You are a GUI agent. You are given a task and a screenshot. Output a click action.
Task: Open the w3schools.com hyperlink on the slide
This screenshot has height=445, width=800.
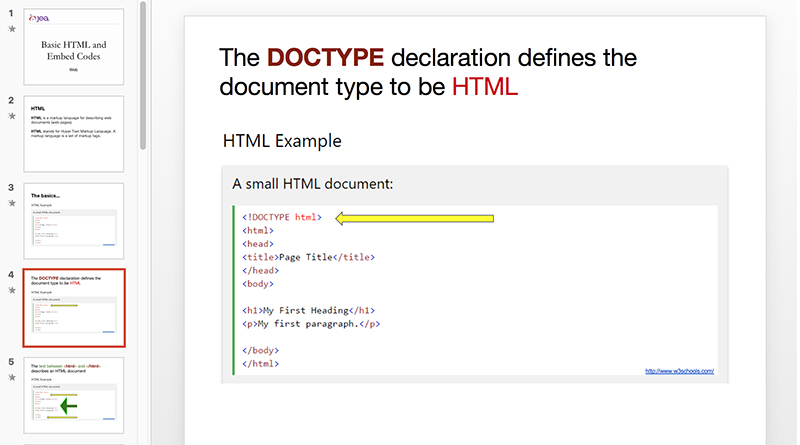[679, 371]
